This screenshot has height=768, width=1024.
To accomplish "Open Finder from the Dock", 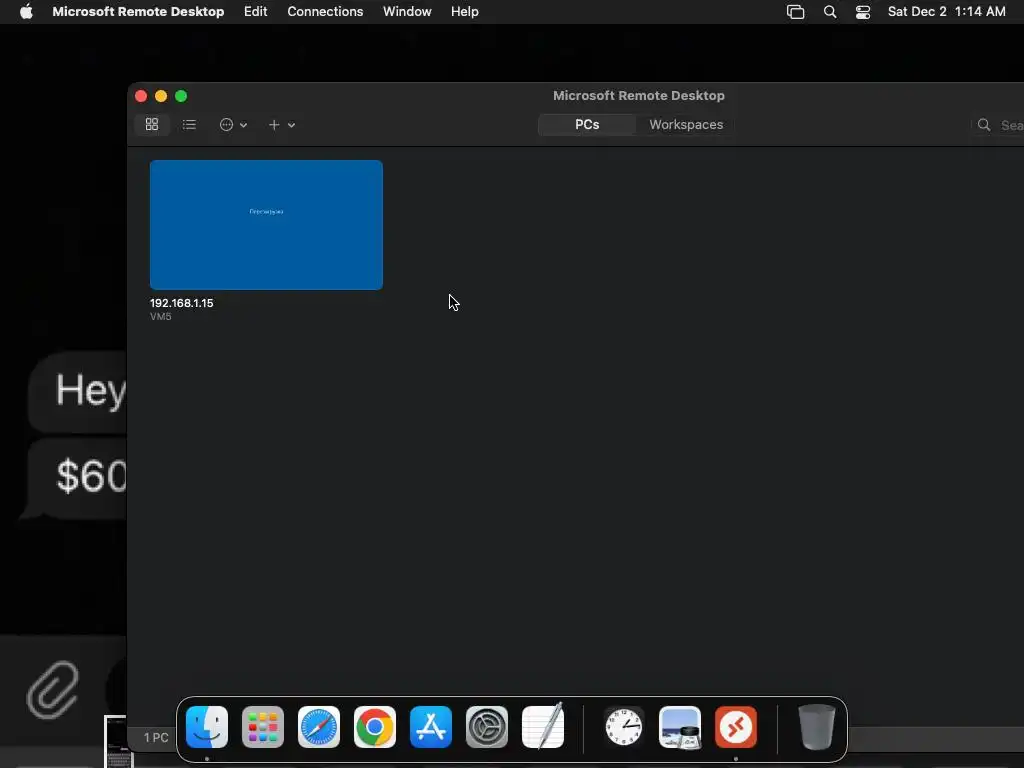I will [x=207, y=727].
